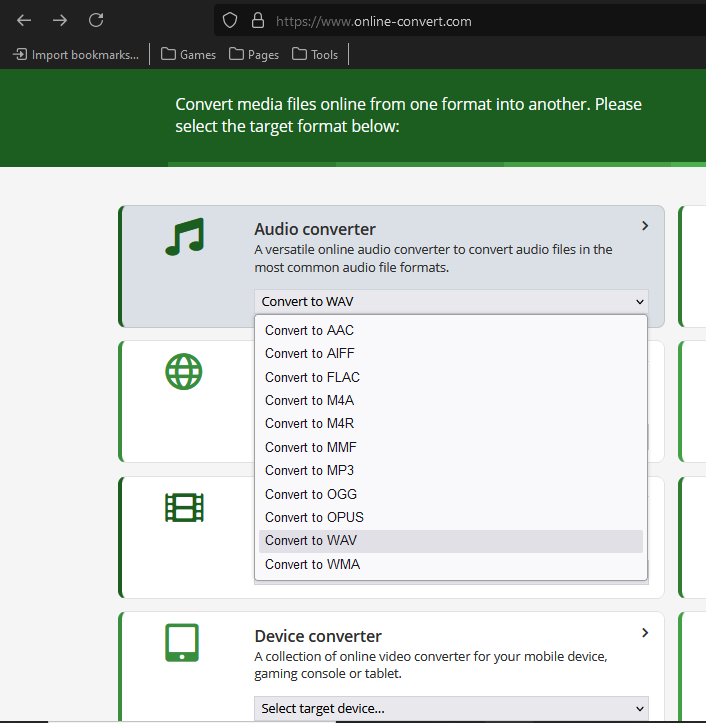The height and width of the screenshot is (723, 706).
Task: Click the browser back arrow
Action: 24,20
